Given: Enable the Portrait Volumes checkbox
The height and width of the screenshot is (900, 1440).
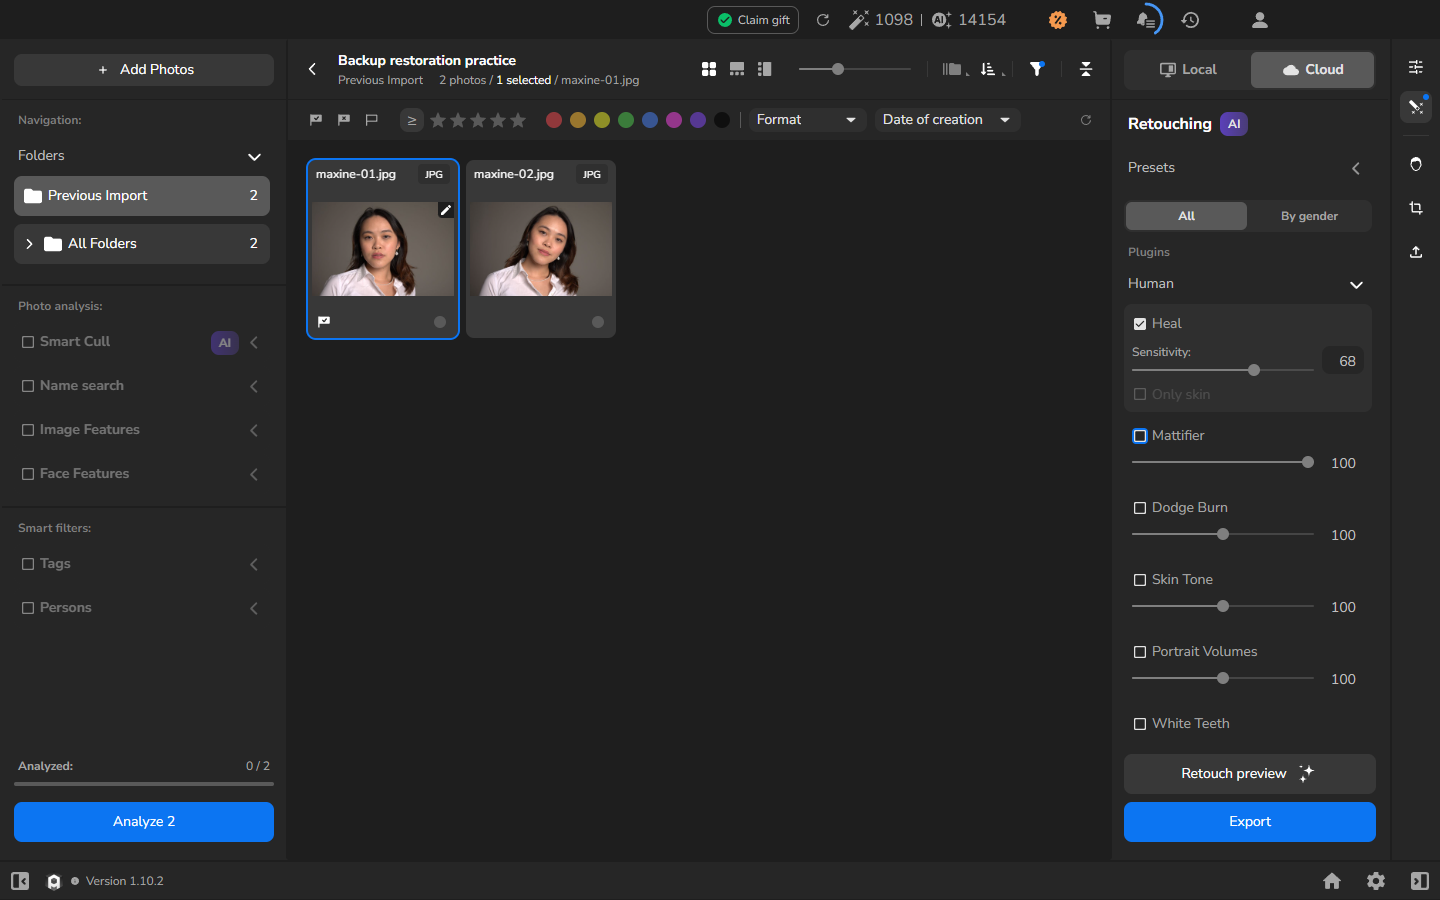Looking at the screenshot, I should click(1140, 652).
